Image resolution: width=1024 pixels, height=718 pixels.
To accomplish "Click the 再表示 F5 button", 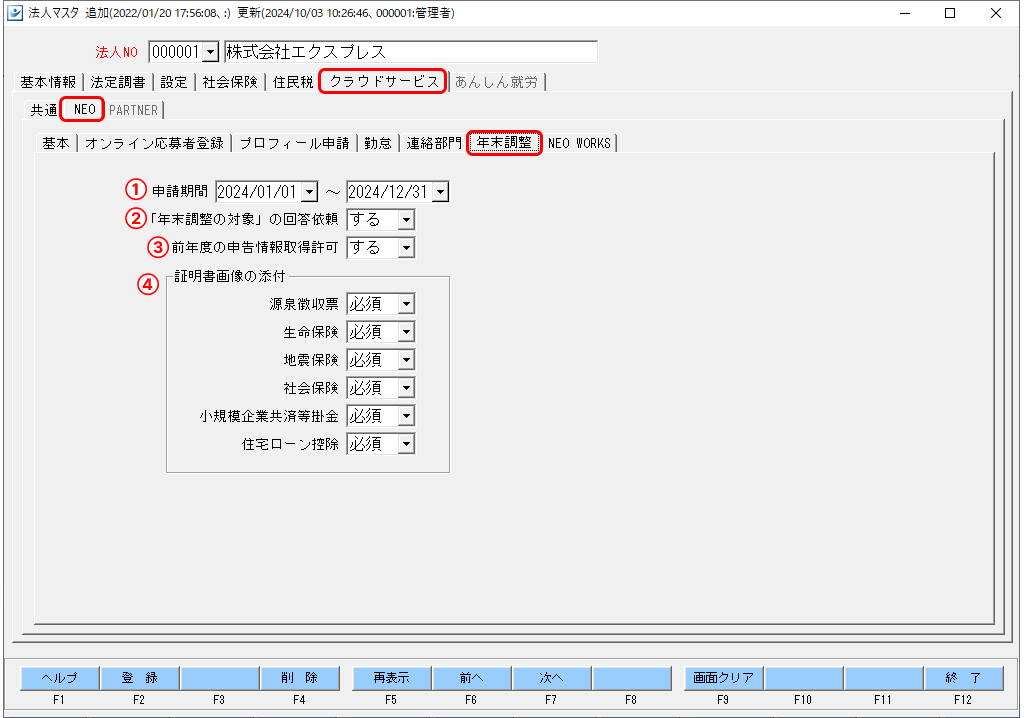I will (391, 678).
